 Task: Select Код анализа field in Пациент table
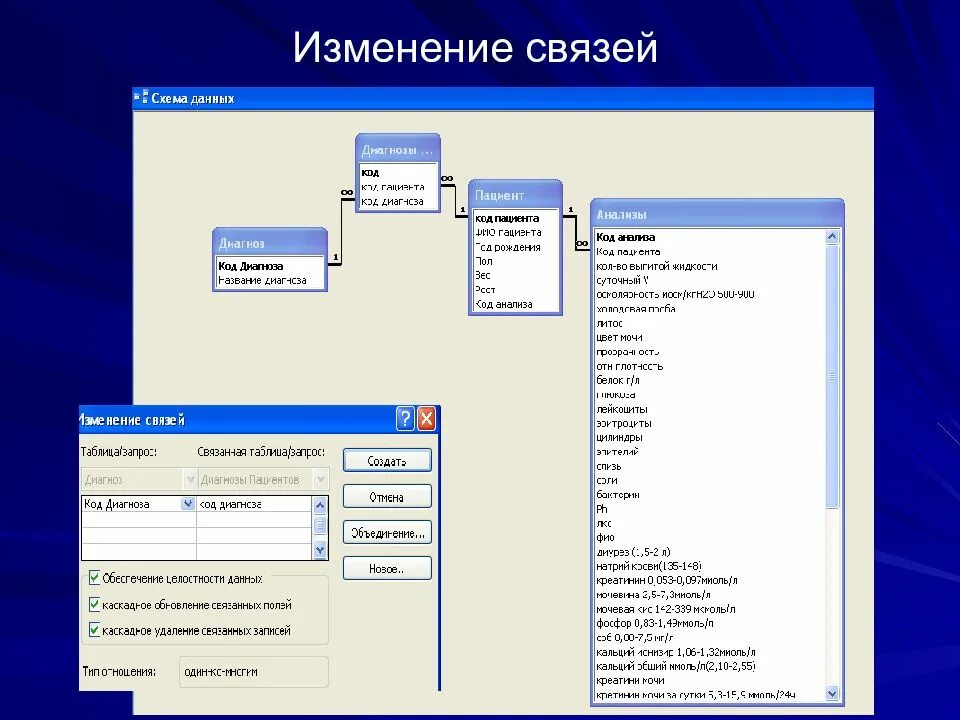pyautogui.click(x=504, y=304)
